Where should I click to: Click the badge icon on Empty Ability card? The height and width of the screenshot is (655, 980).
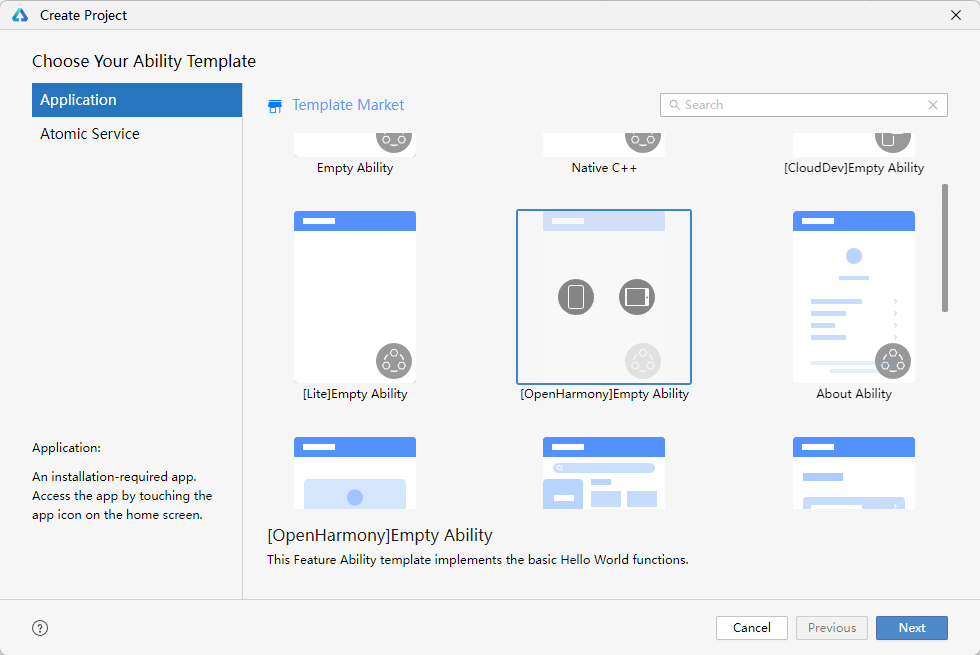tap(394, 141)
